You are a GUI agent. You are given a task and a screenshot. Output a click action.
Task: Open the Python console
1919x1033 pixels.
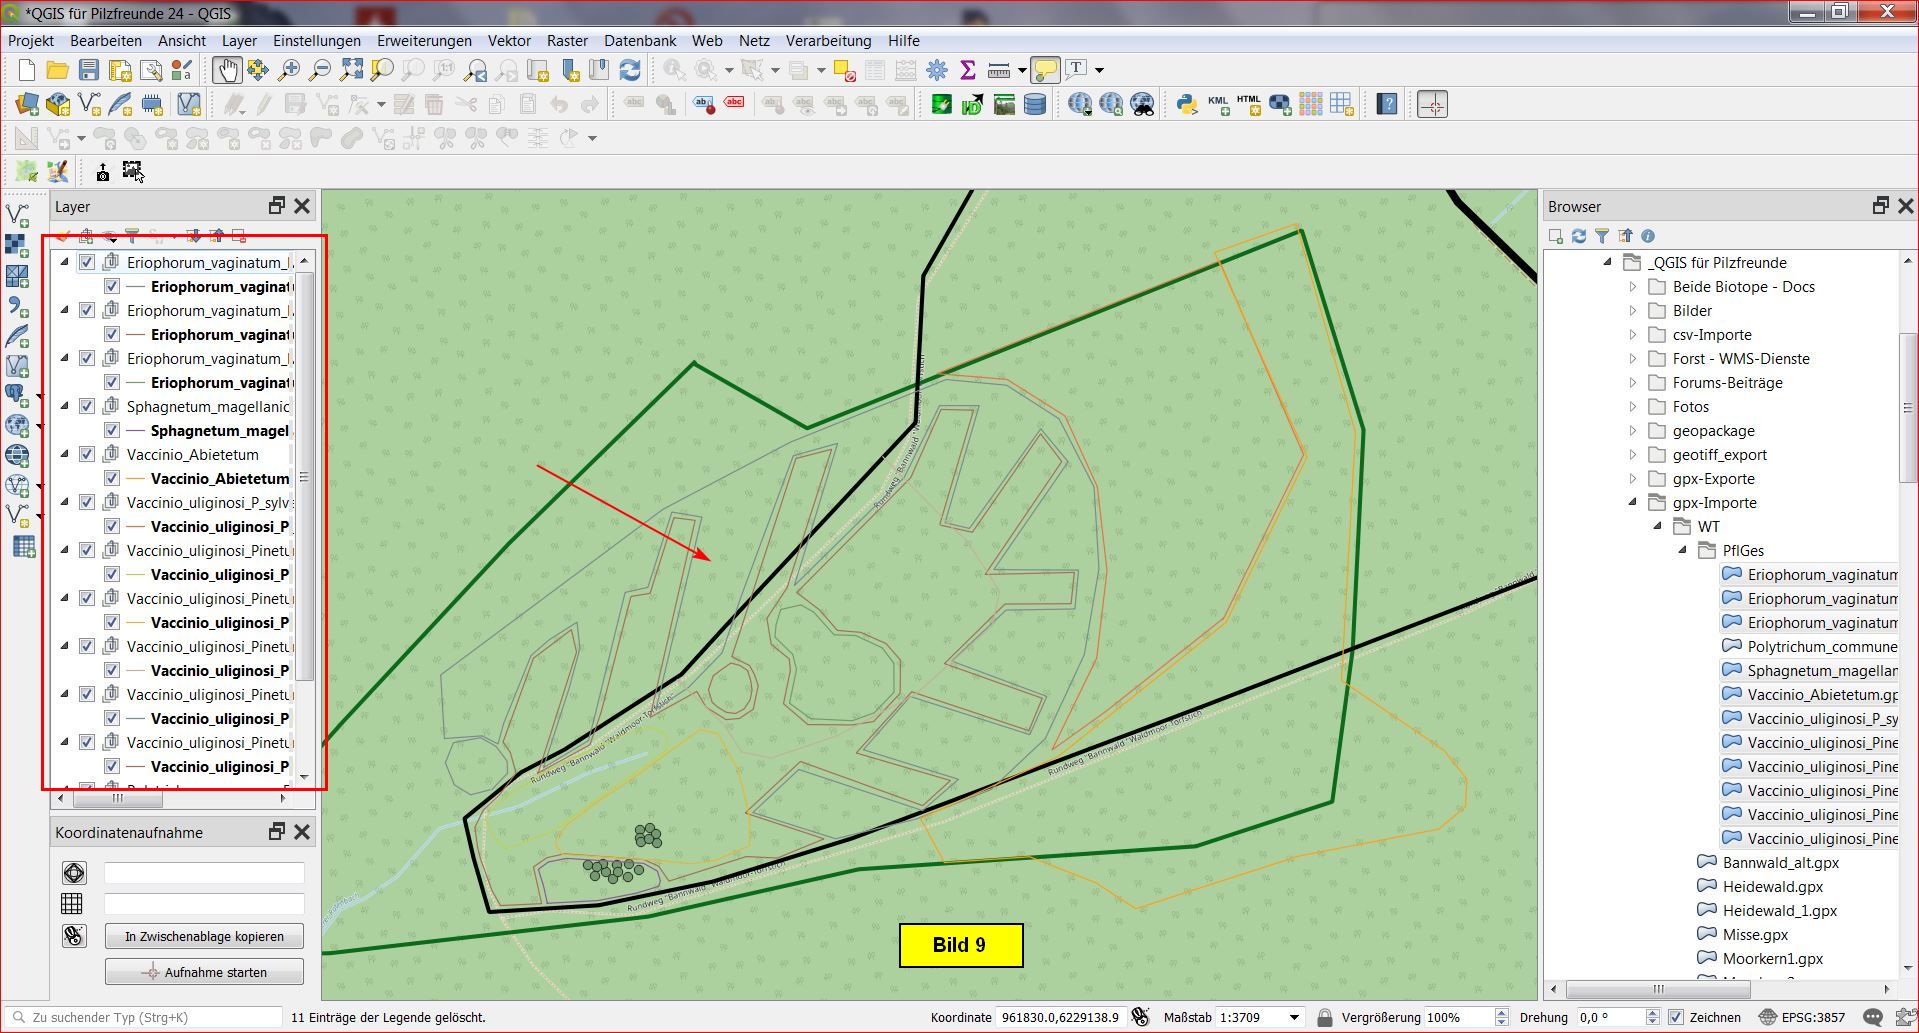[1186, 104]
